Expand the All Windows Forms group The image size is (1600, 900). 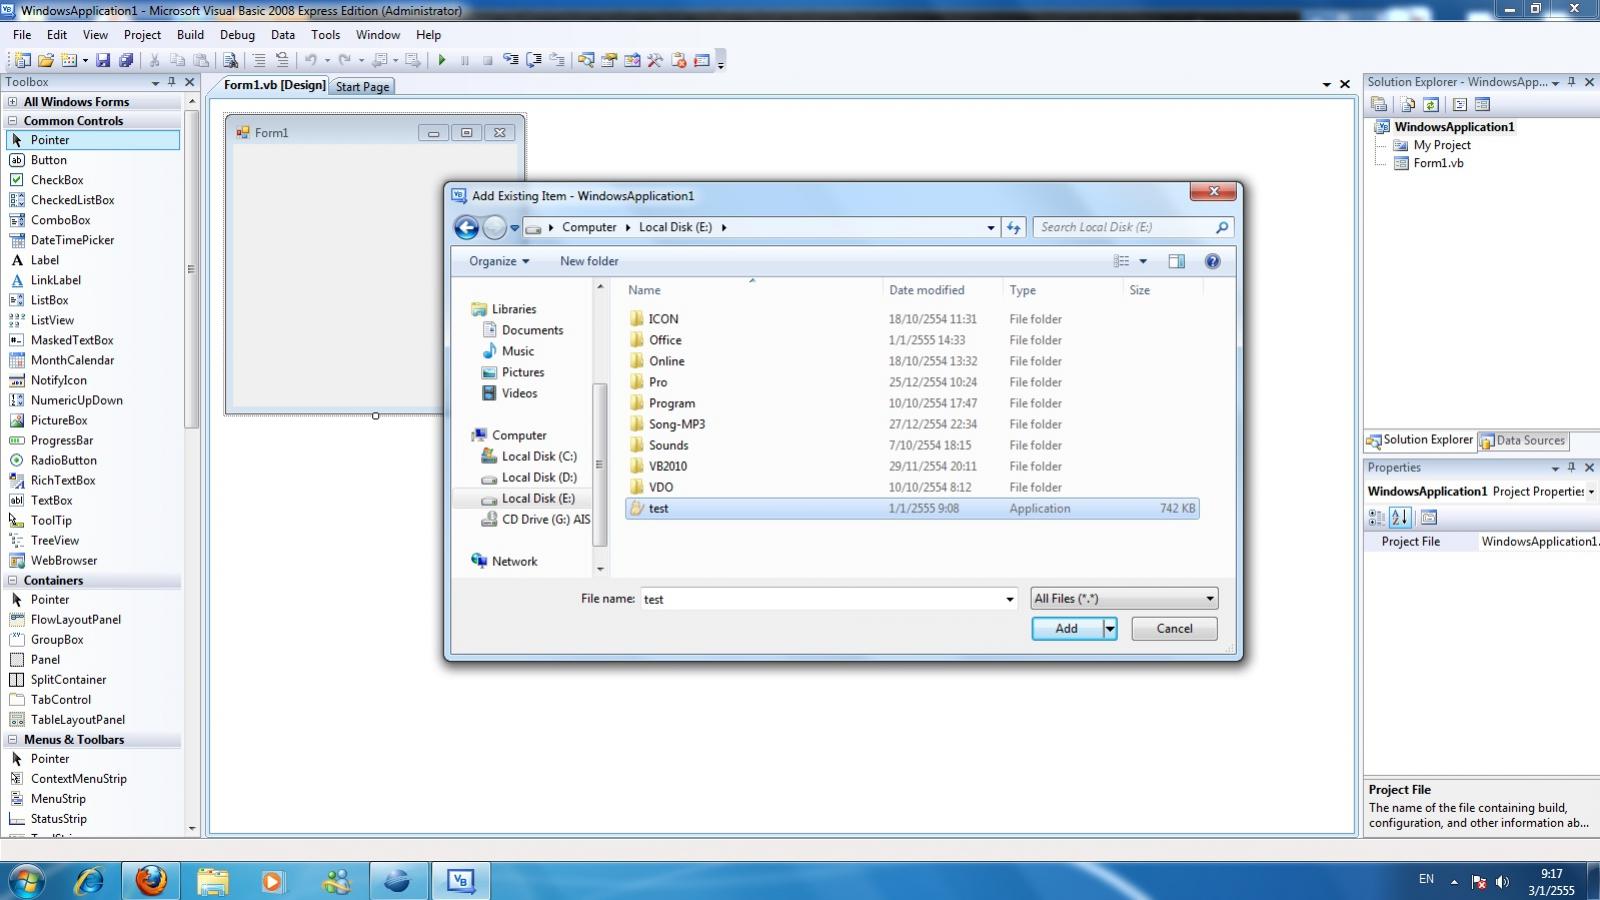pyautogui.click(x=13, y=102)
